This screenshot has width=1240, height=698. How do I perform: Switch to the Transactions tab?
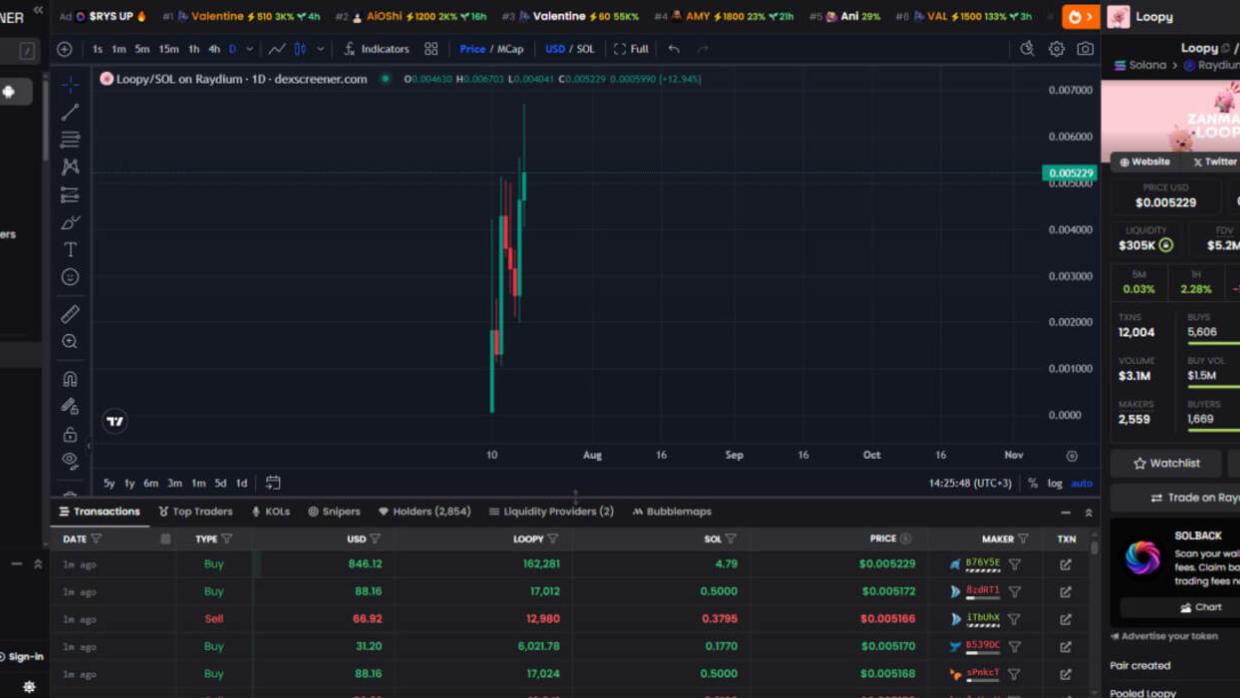coord(99,511)
